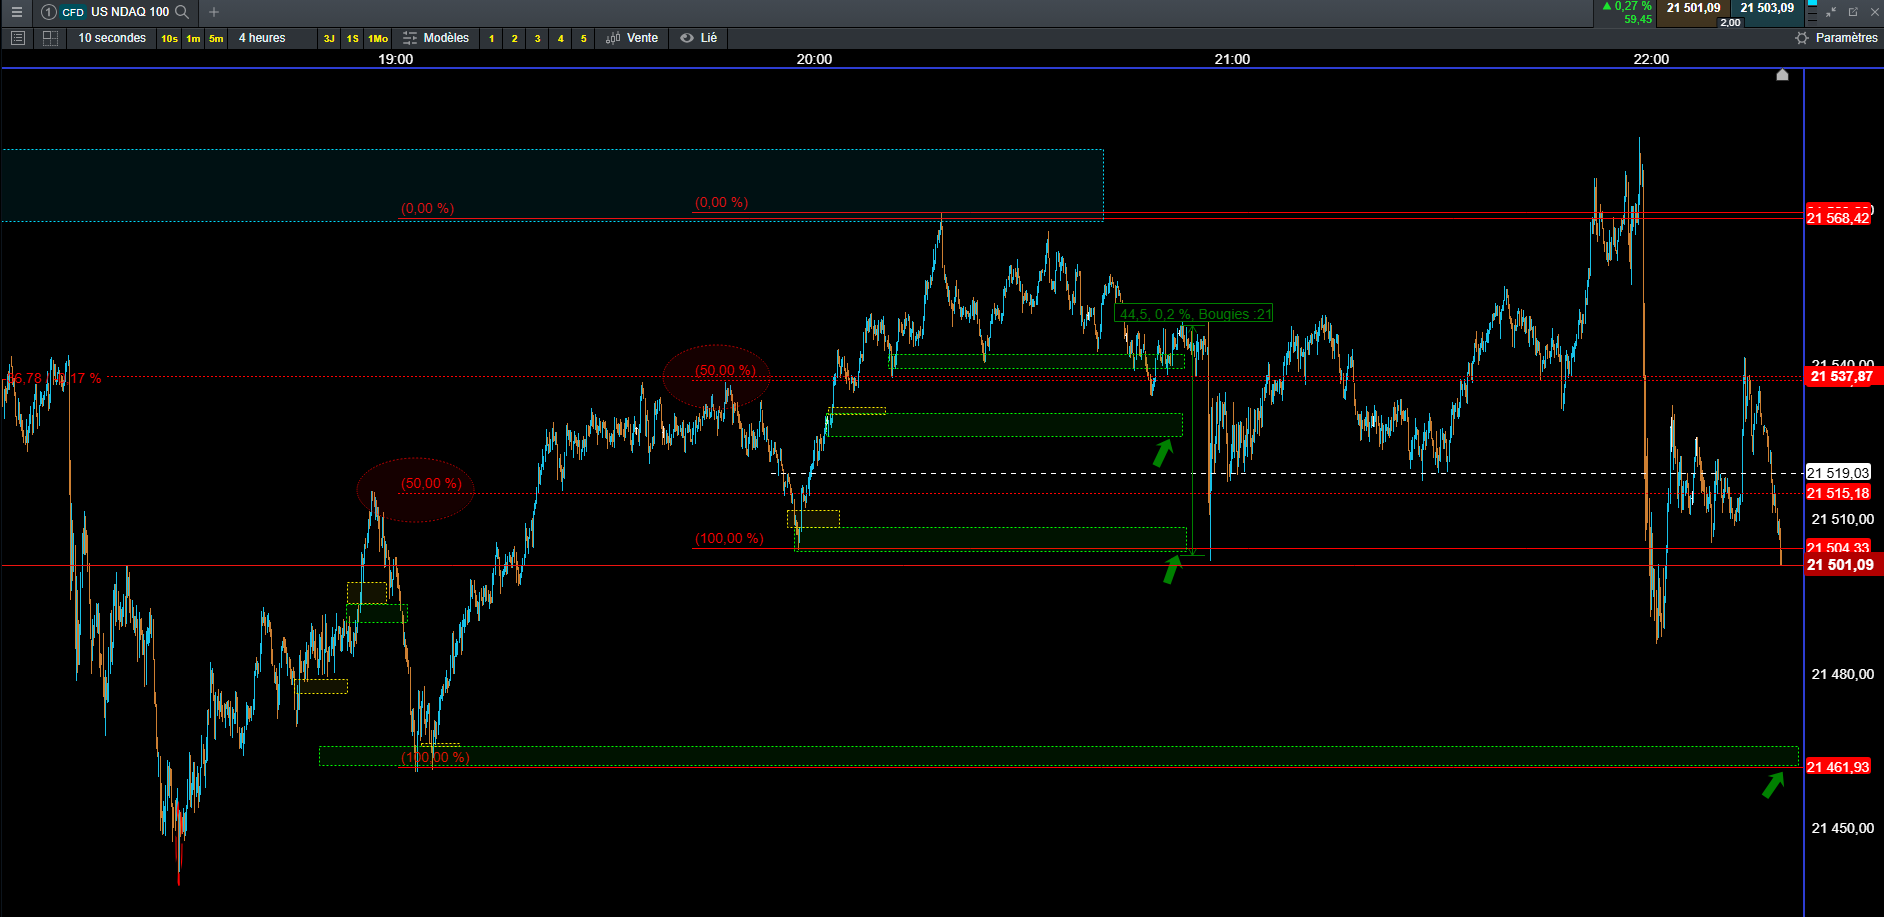Click the grey marker at chart top
The image size is (1884, 917).
1782,75
